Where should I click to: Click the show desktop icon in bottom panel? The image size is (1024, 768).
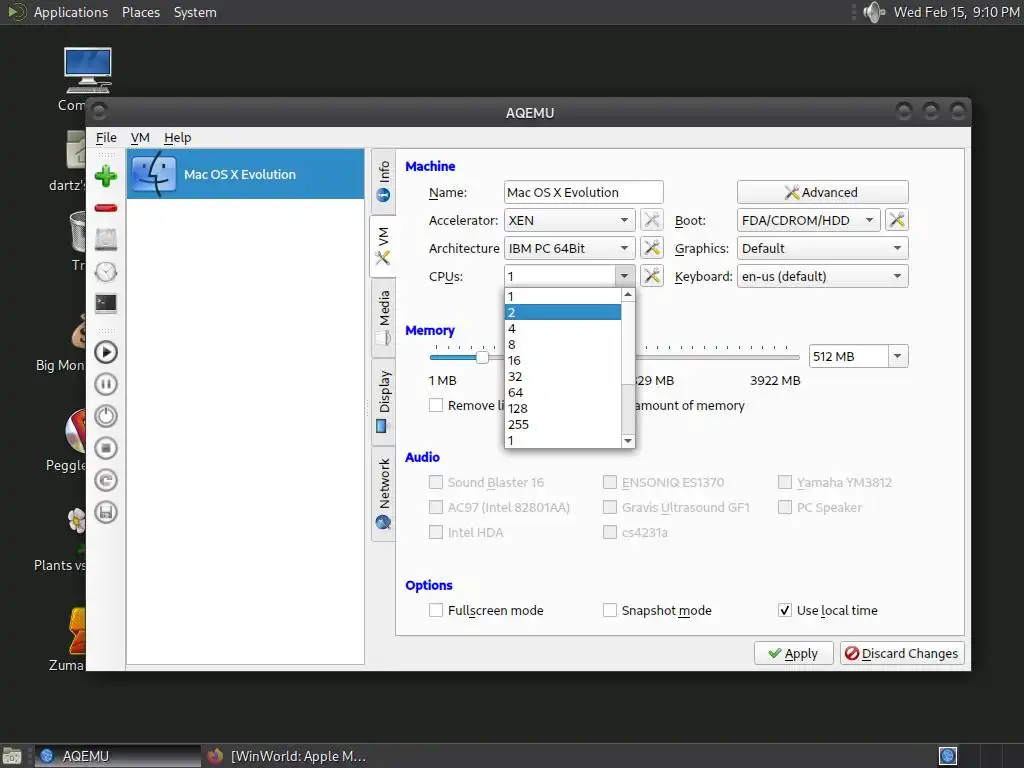(x=12, y=756)
